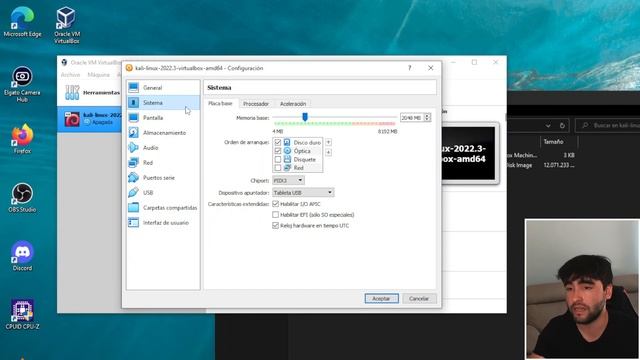Click help question mark in Configuración dialog
640x360 pixels.
click(x=409, y=68)
